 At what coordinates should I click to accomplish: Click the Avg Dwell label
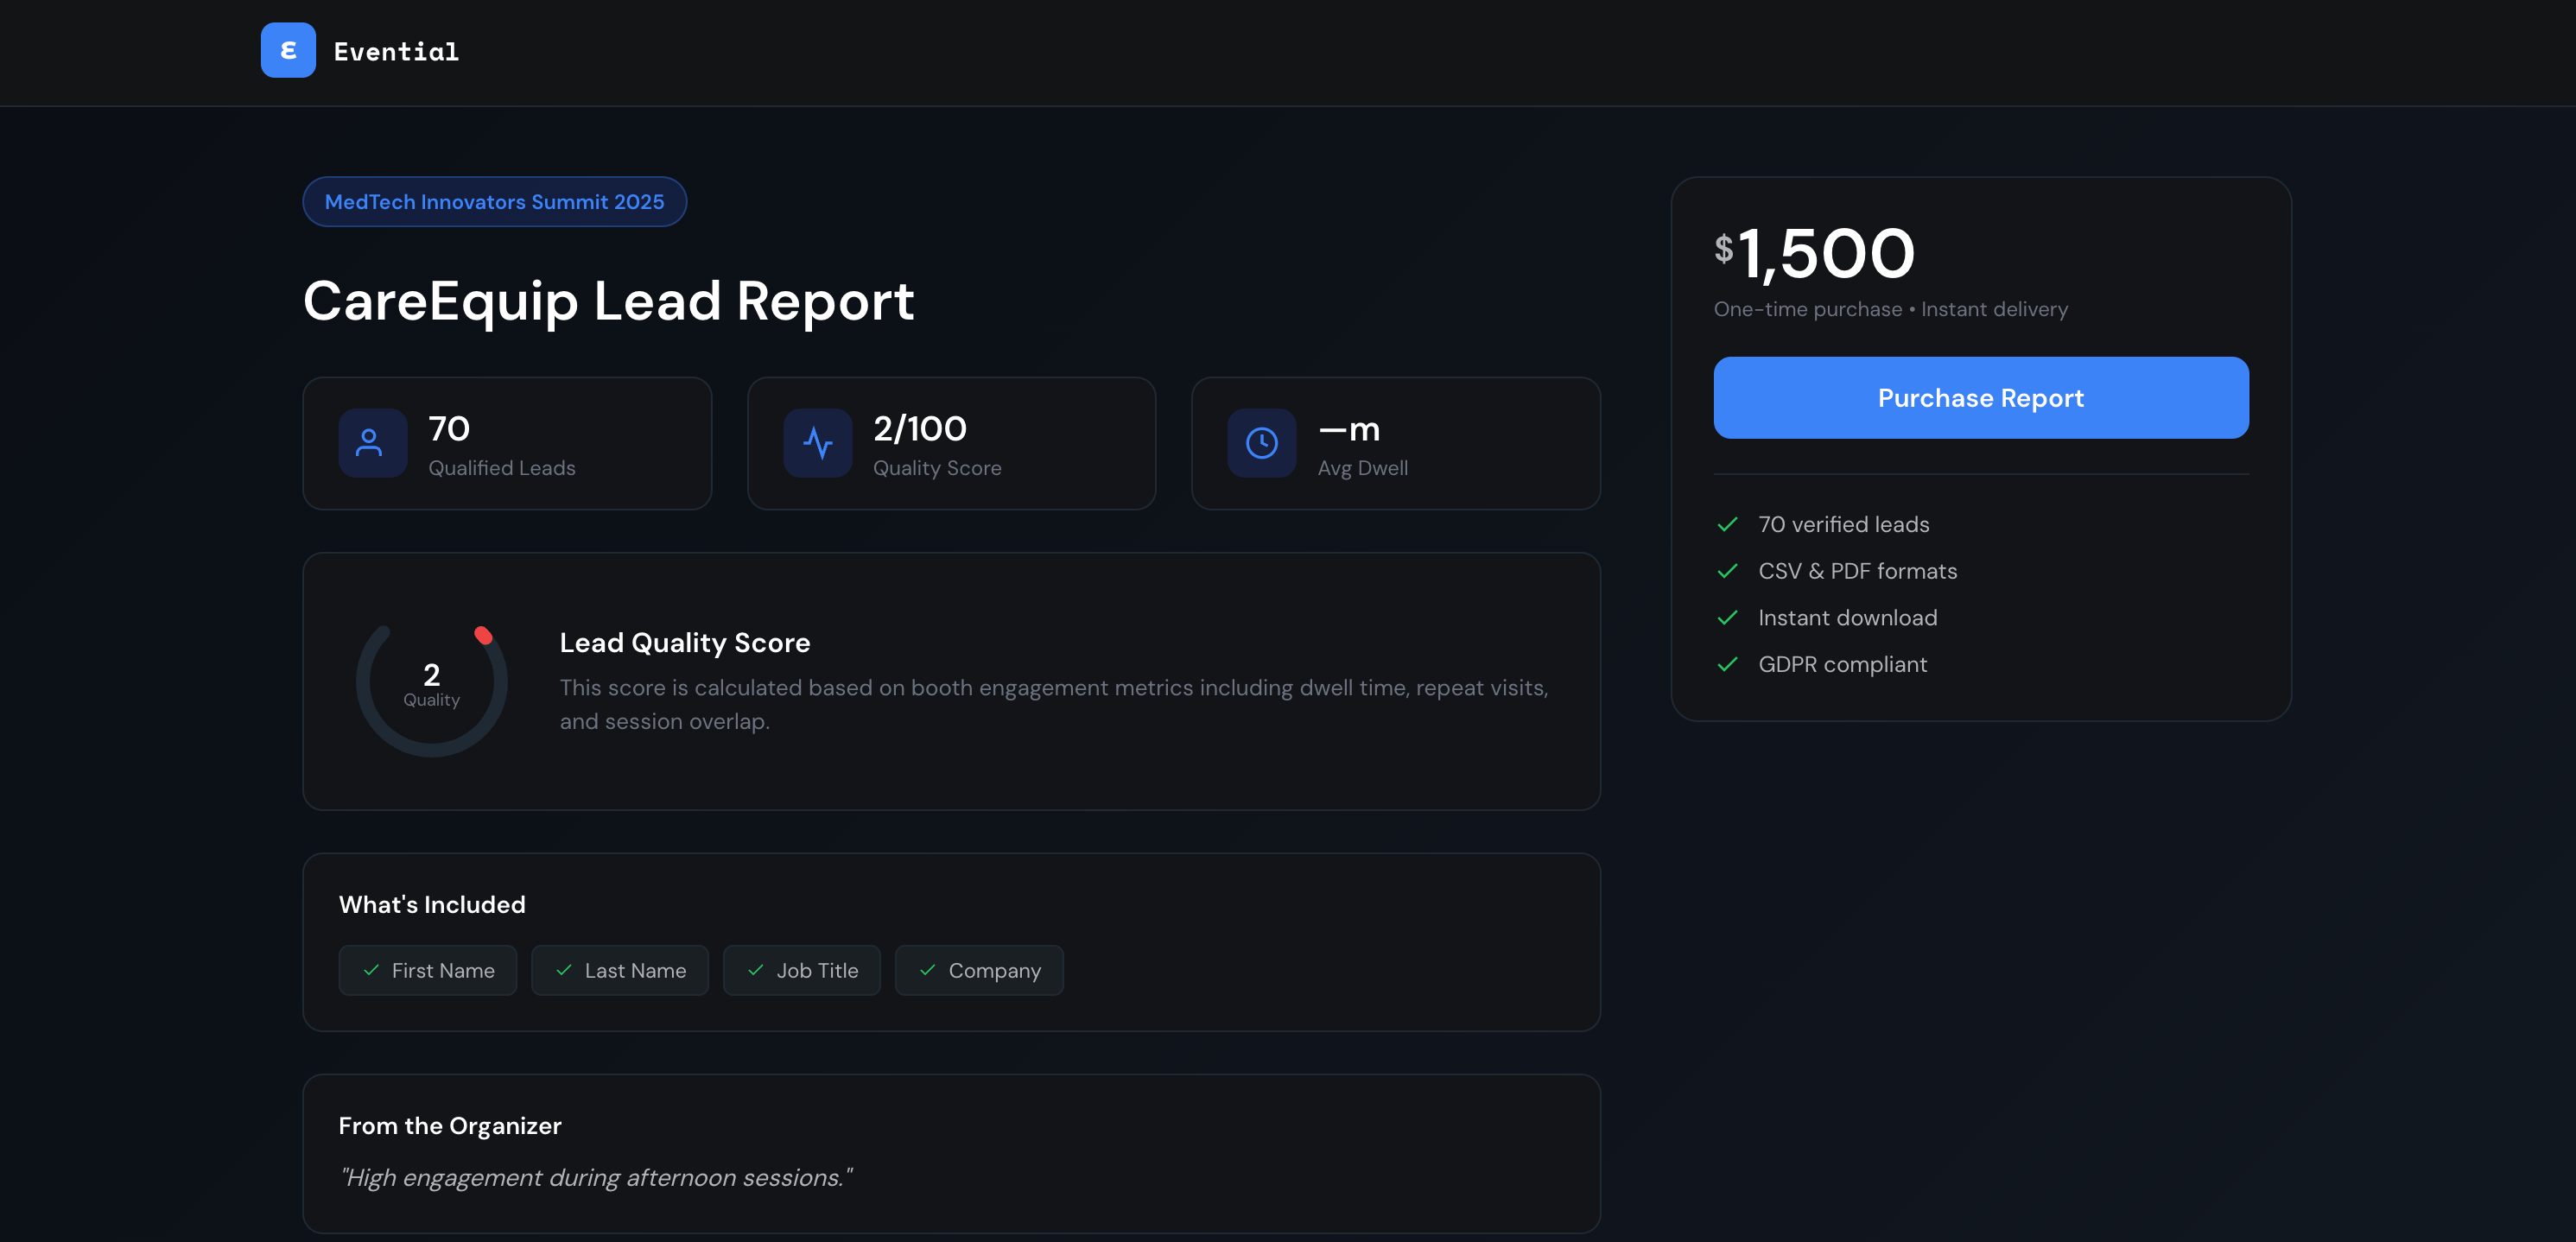(1362, 468)
